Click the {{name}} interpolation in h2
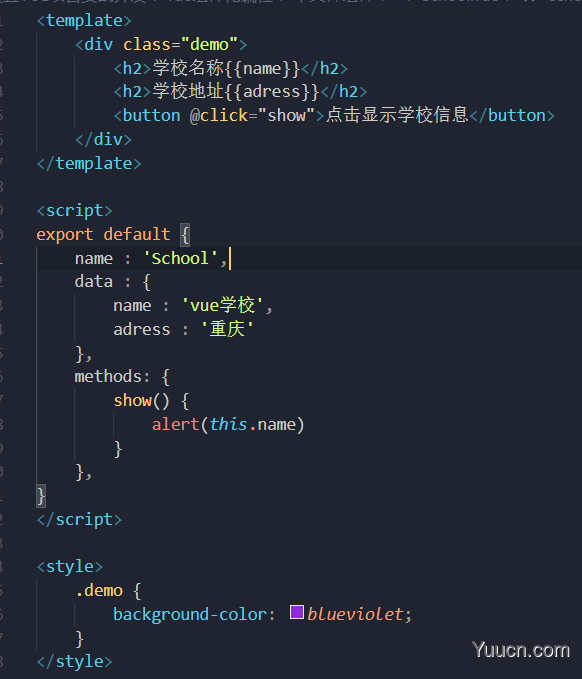This screenshot has width=582, height=679. tap(262, 68)
